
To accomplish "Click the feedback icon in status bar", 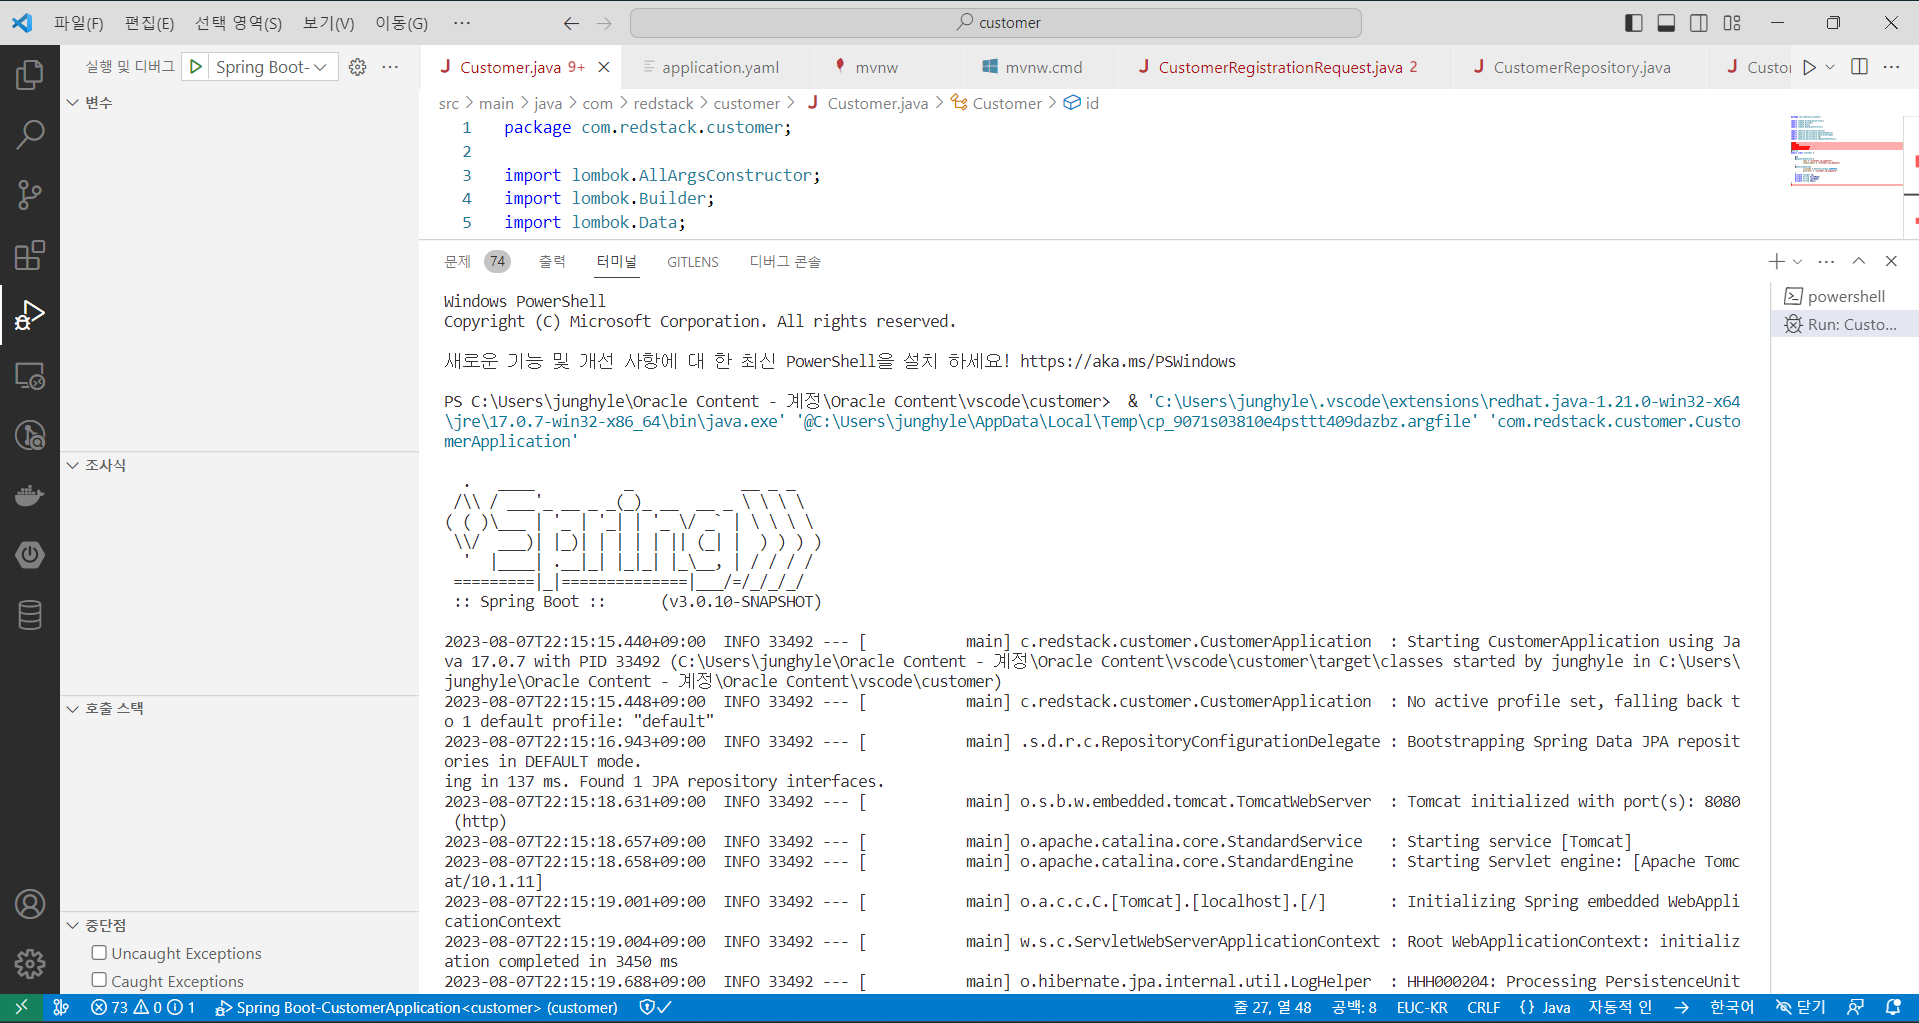I will pyautogui.click(x=1856, y=1007).
